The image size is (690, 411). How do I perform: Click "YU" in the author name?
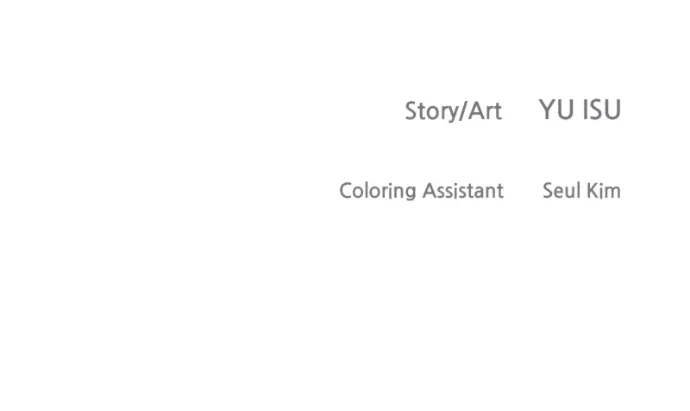(x=557, y=110)
